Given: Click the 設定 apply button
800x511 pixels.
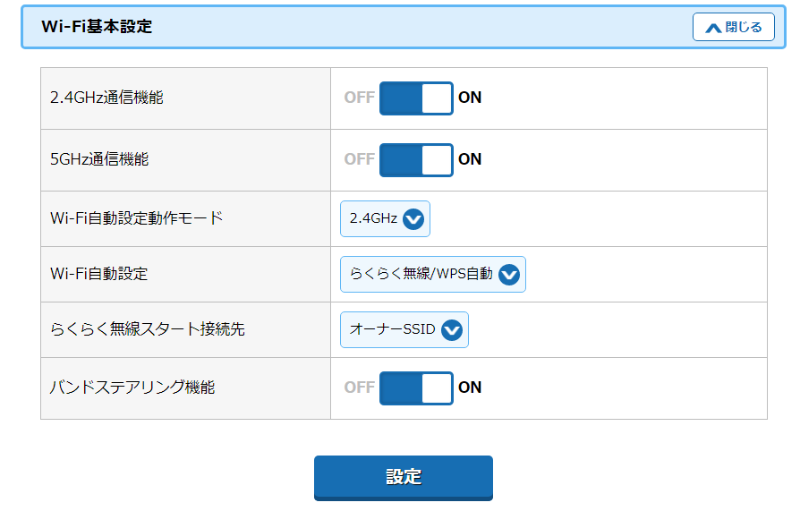Looking at the screenshot, I should point(403,477).
